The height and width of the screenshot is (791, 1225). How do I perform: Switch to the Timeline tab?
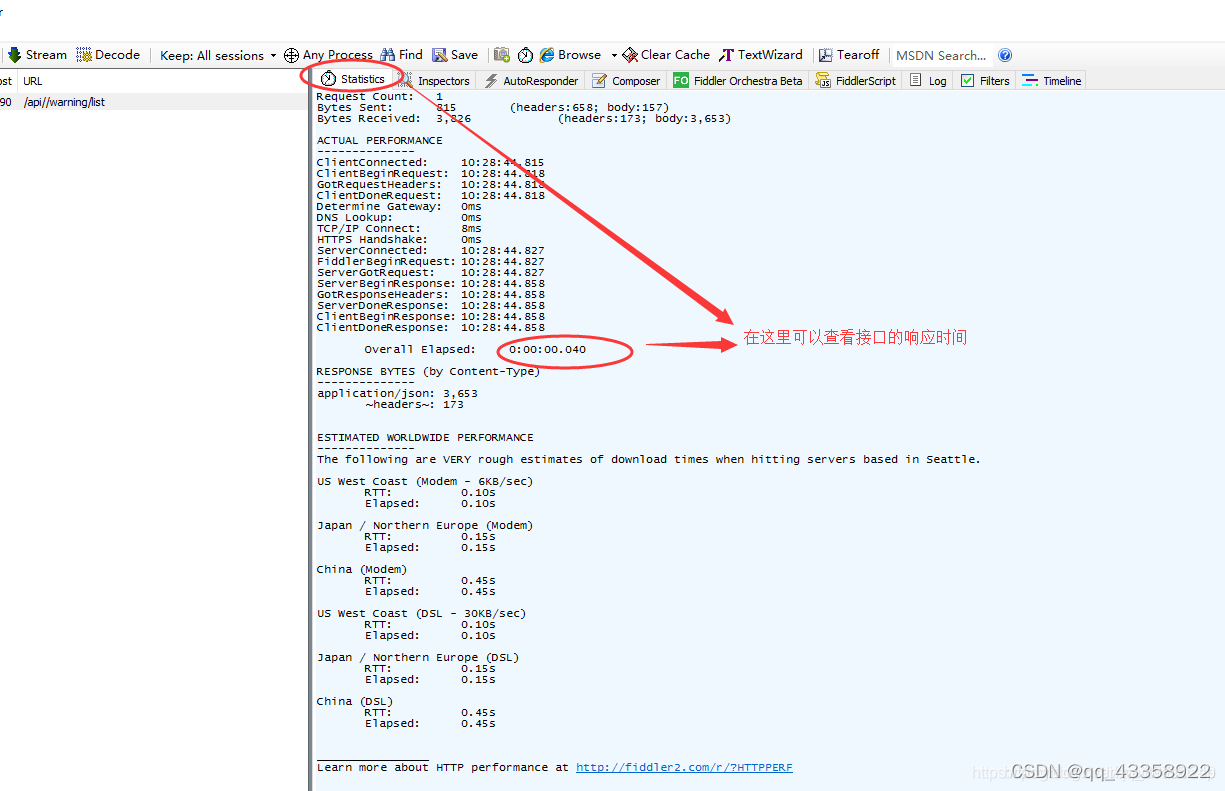click(1051, 81)
